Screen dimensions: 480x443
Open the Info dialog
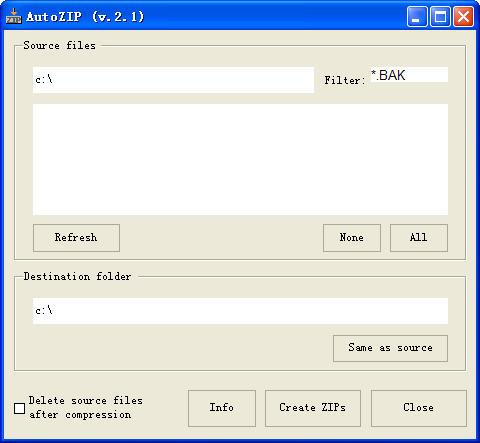coord(222,408)
